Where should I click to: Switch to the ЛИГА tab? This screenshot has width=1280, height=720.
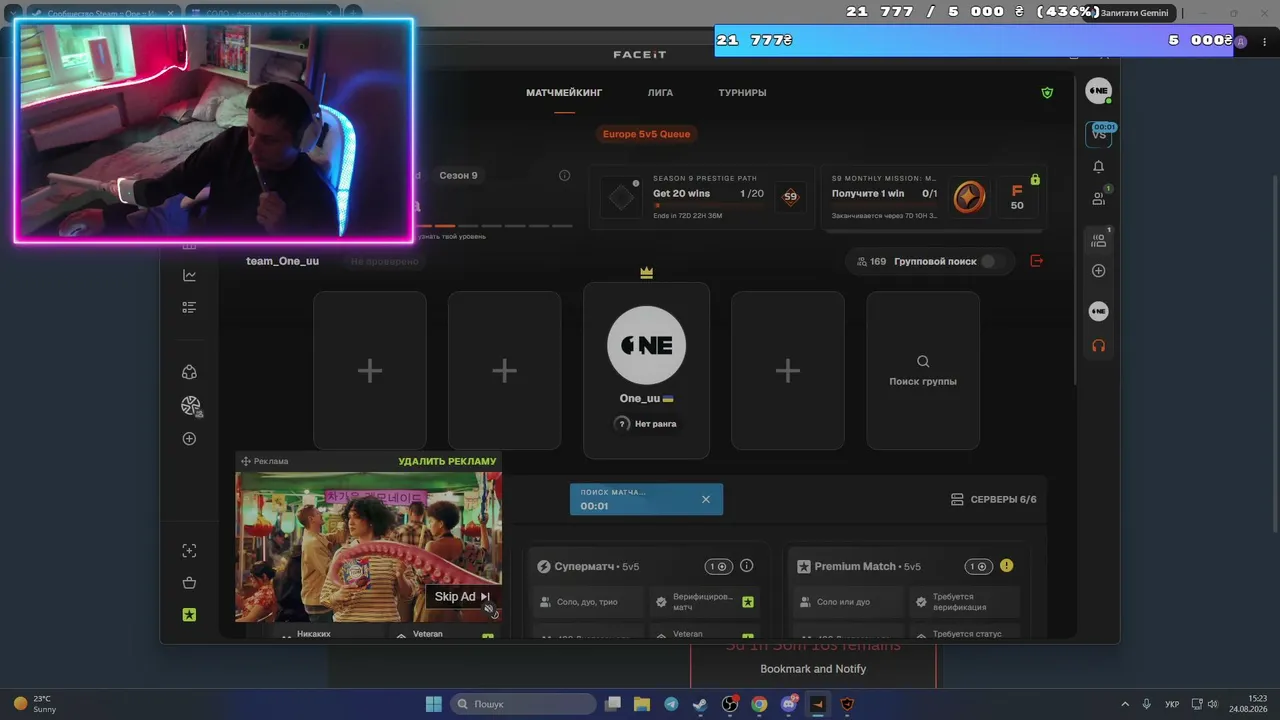pyautogui.click(x=660, y=93)
